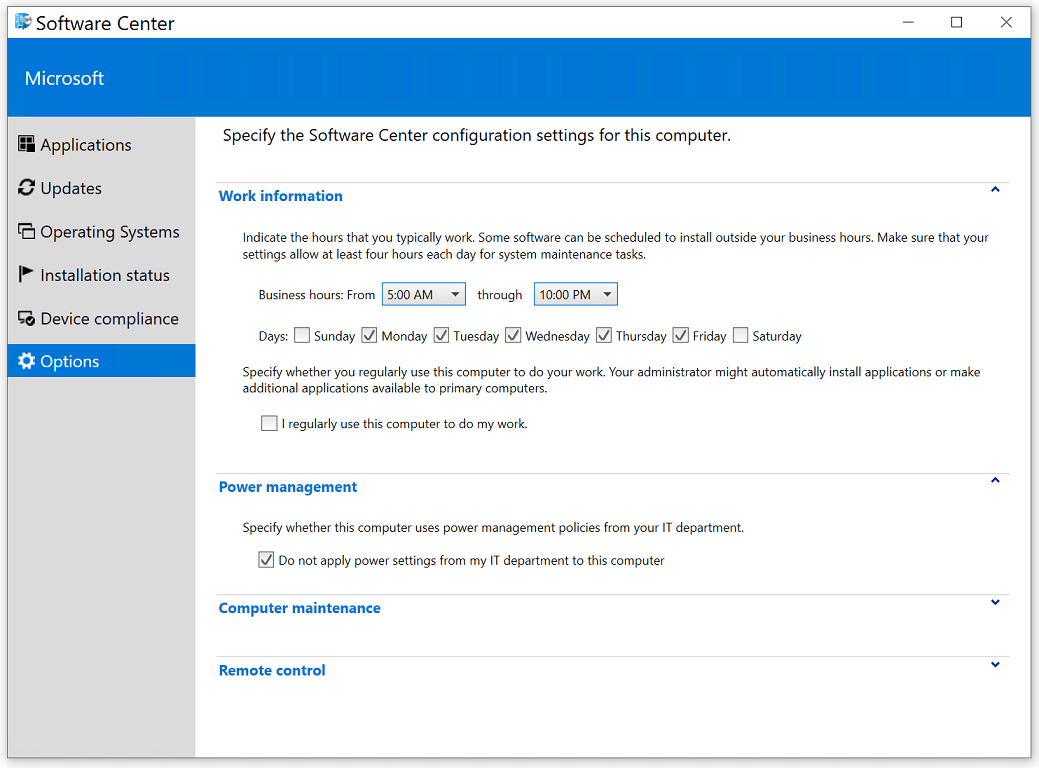Enable Sunday as a business day
This screenshot has height=768, width=1039.
(302, 335)
